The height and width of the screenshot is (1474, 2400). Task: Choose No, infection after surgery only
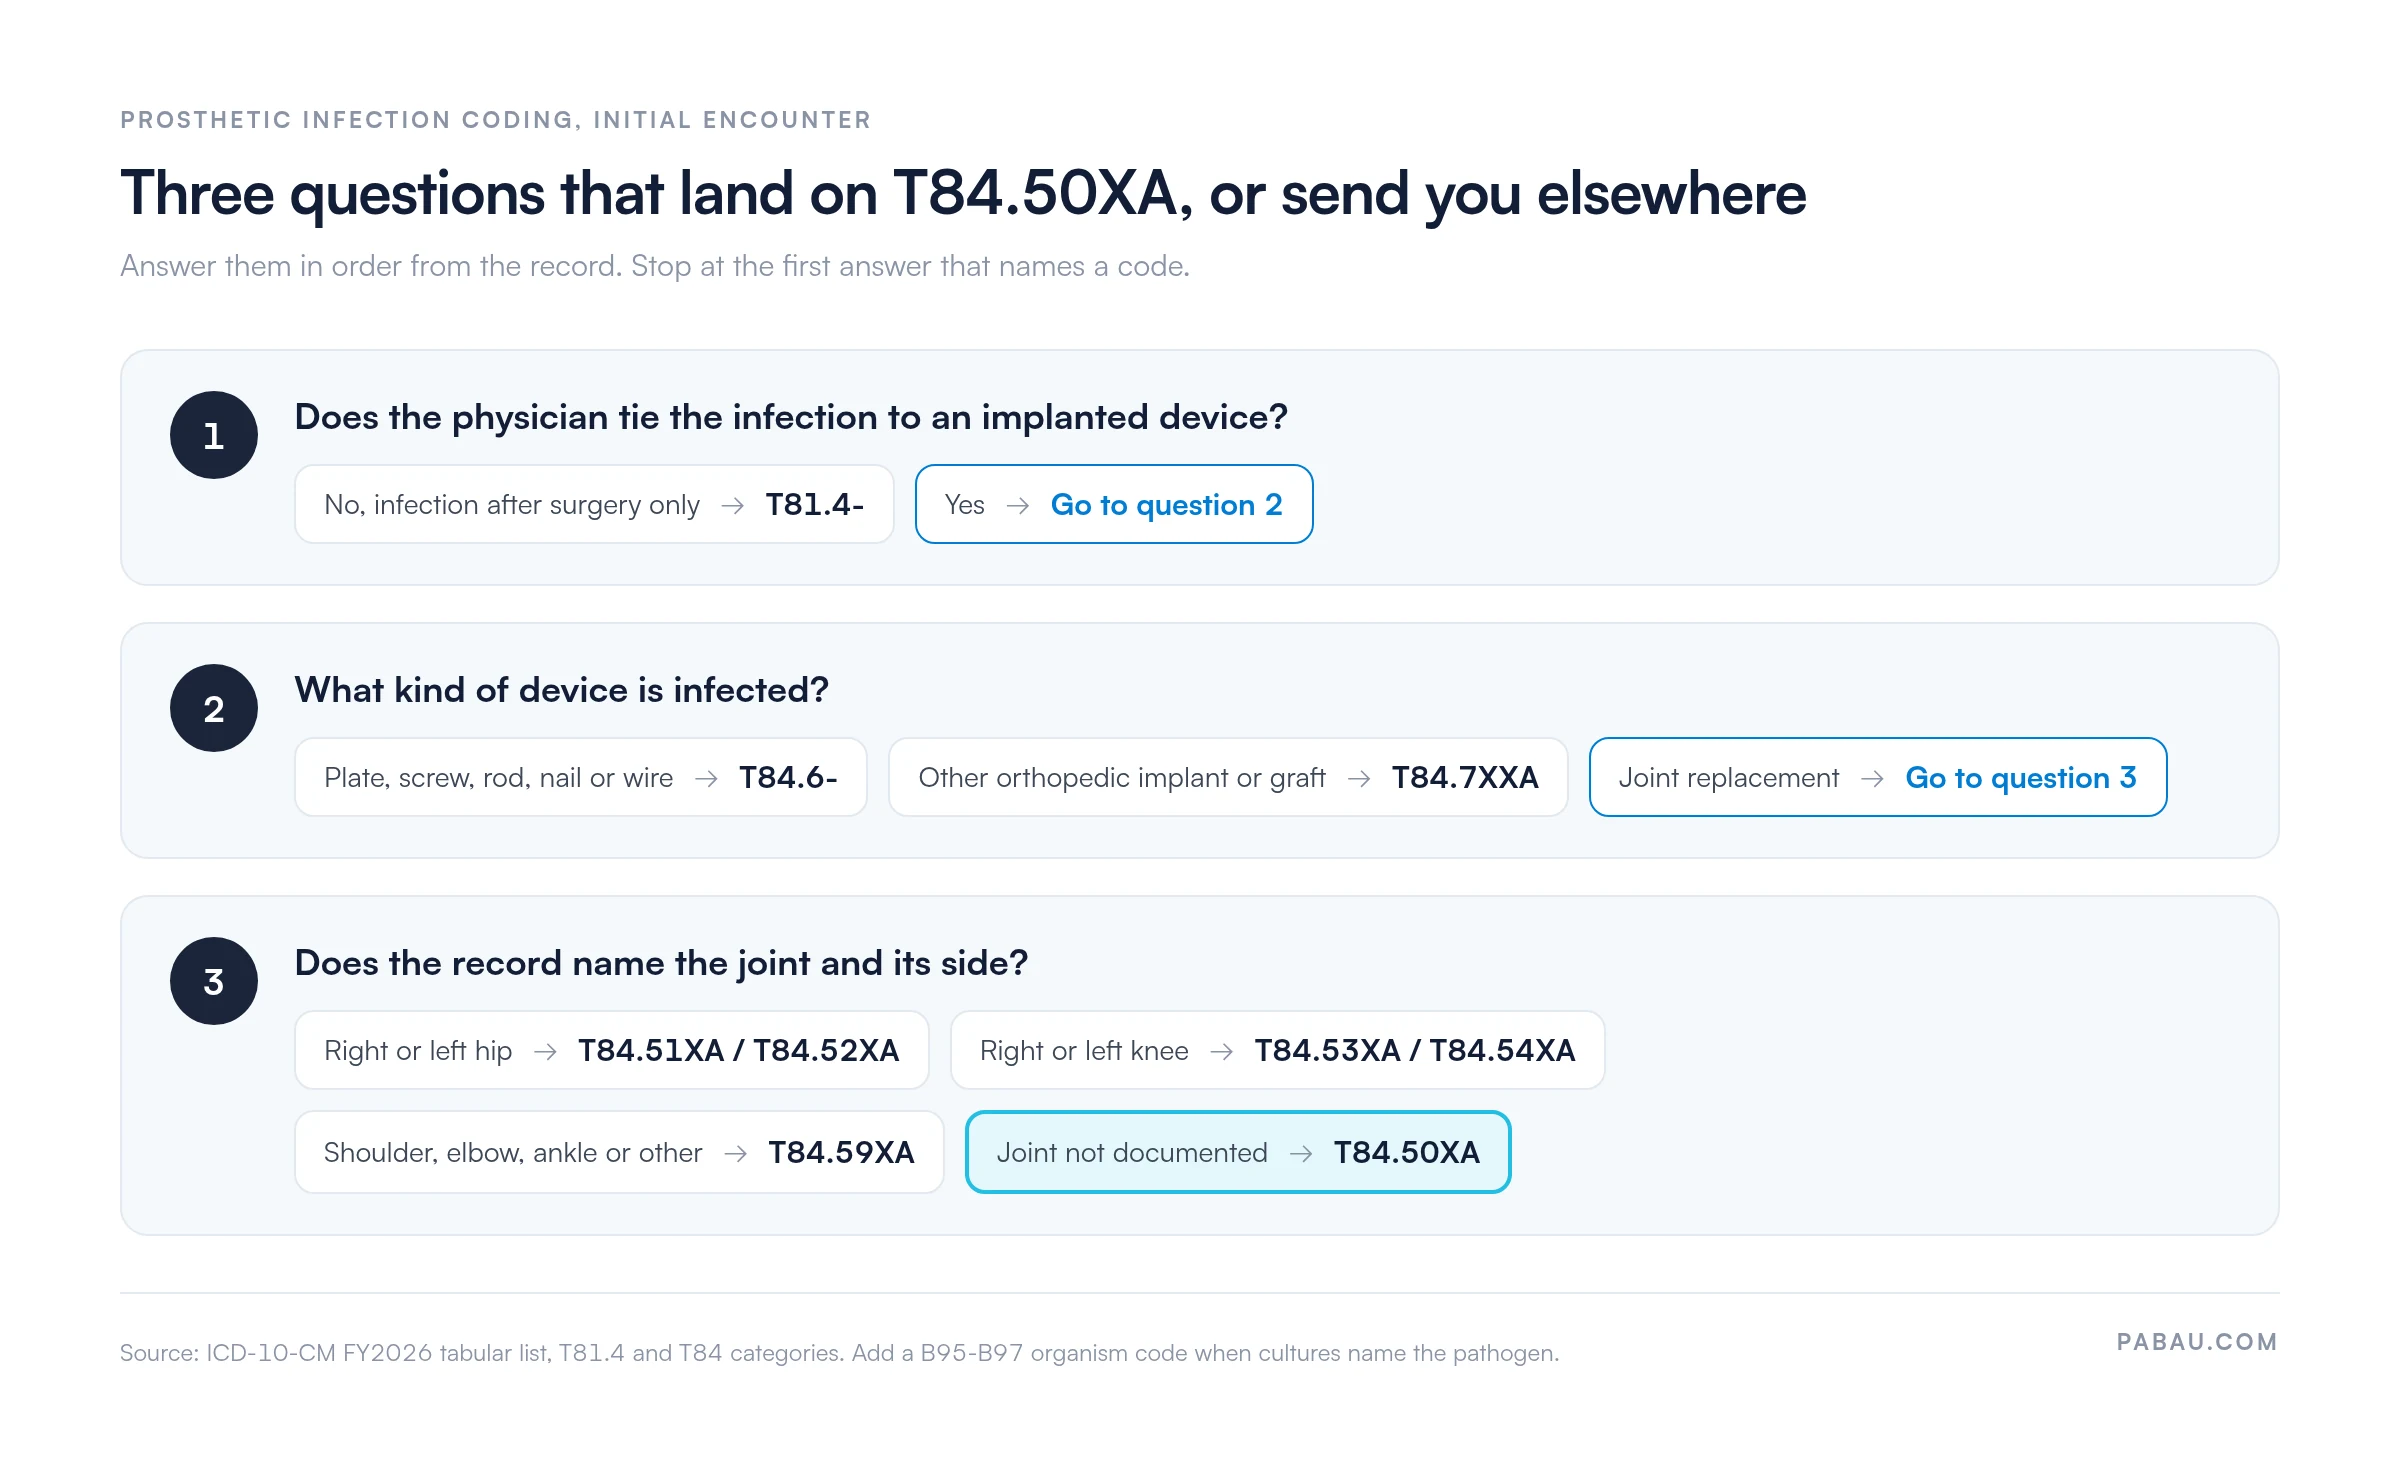594,504
